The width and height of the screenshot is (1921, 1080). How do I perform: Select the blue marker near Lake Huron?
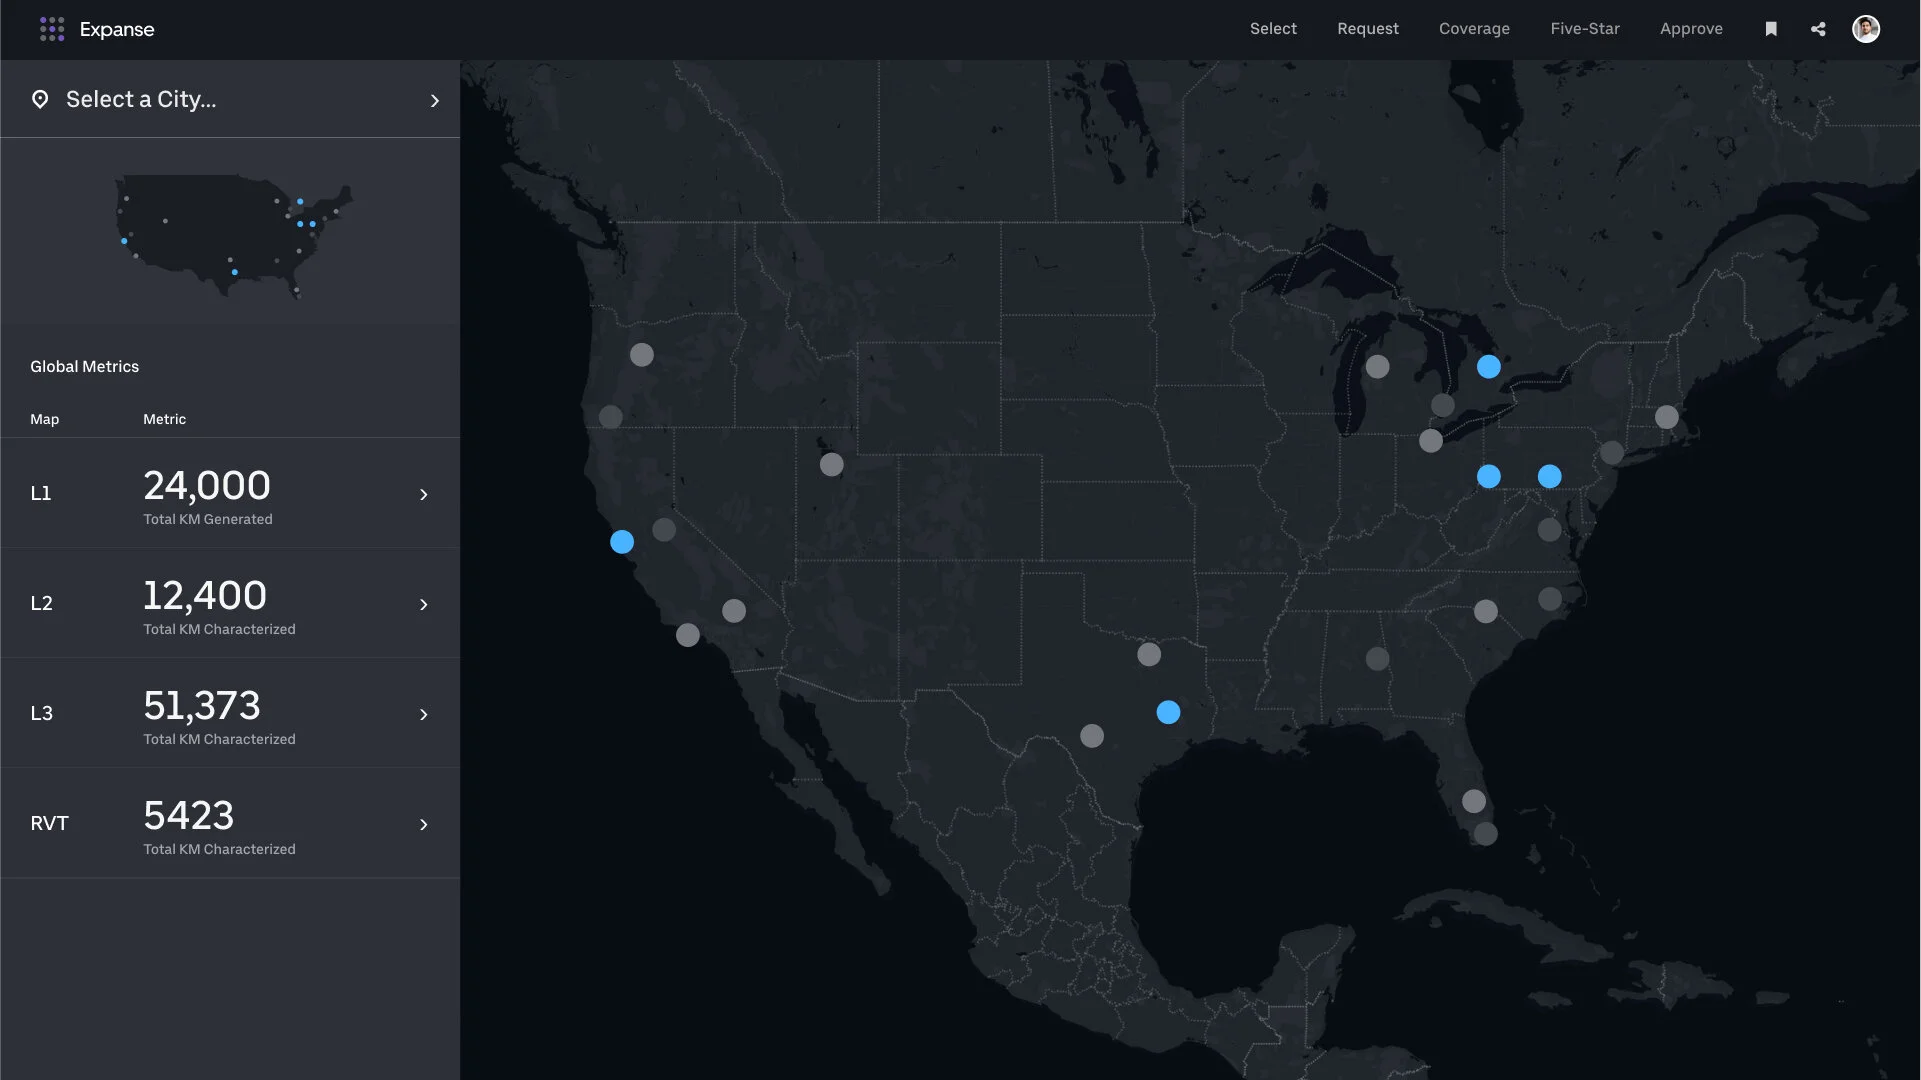pyautogui.click(x=1488, y=367)
